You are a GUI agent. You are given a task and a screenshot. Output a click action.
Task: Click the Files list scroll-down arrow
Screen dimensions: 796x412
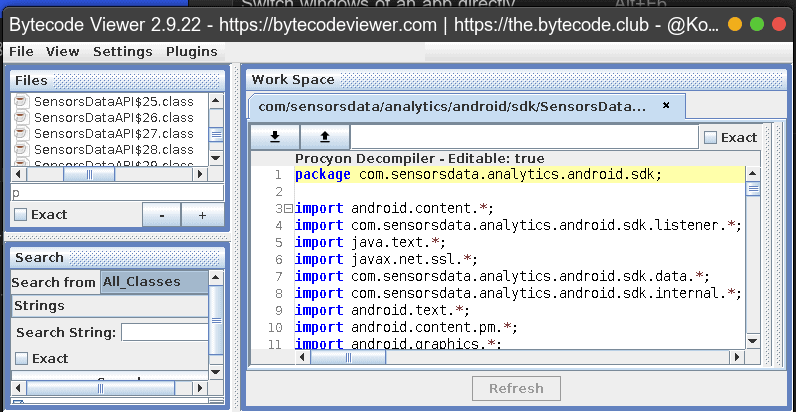tap(216, 159)
